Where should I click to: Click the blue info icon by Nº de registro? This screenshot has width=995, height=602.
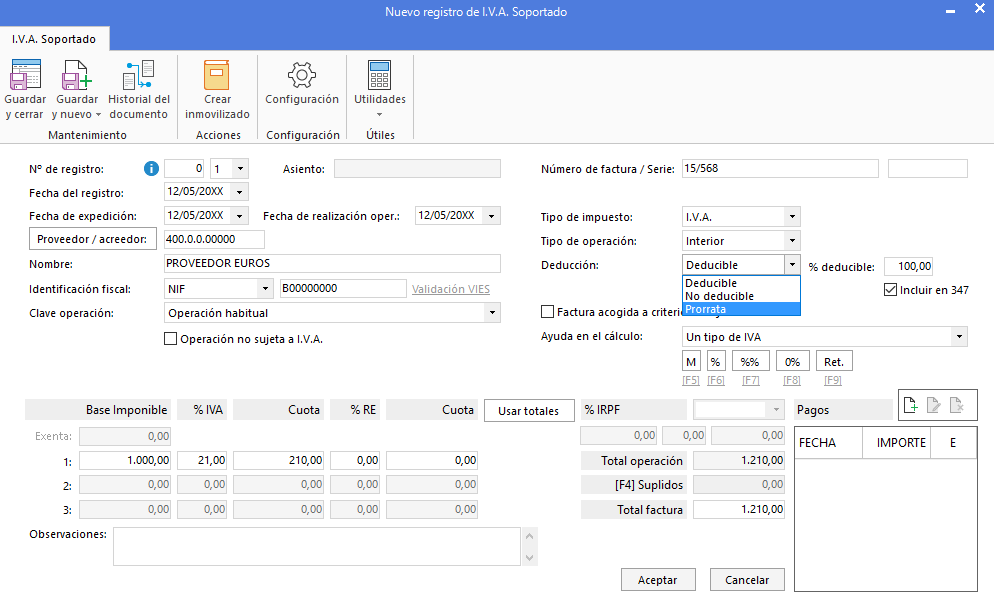point(151,169)
